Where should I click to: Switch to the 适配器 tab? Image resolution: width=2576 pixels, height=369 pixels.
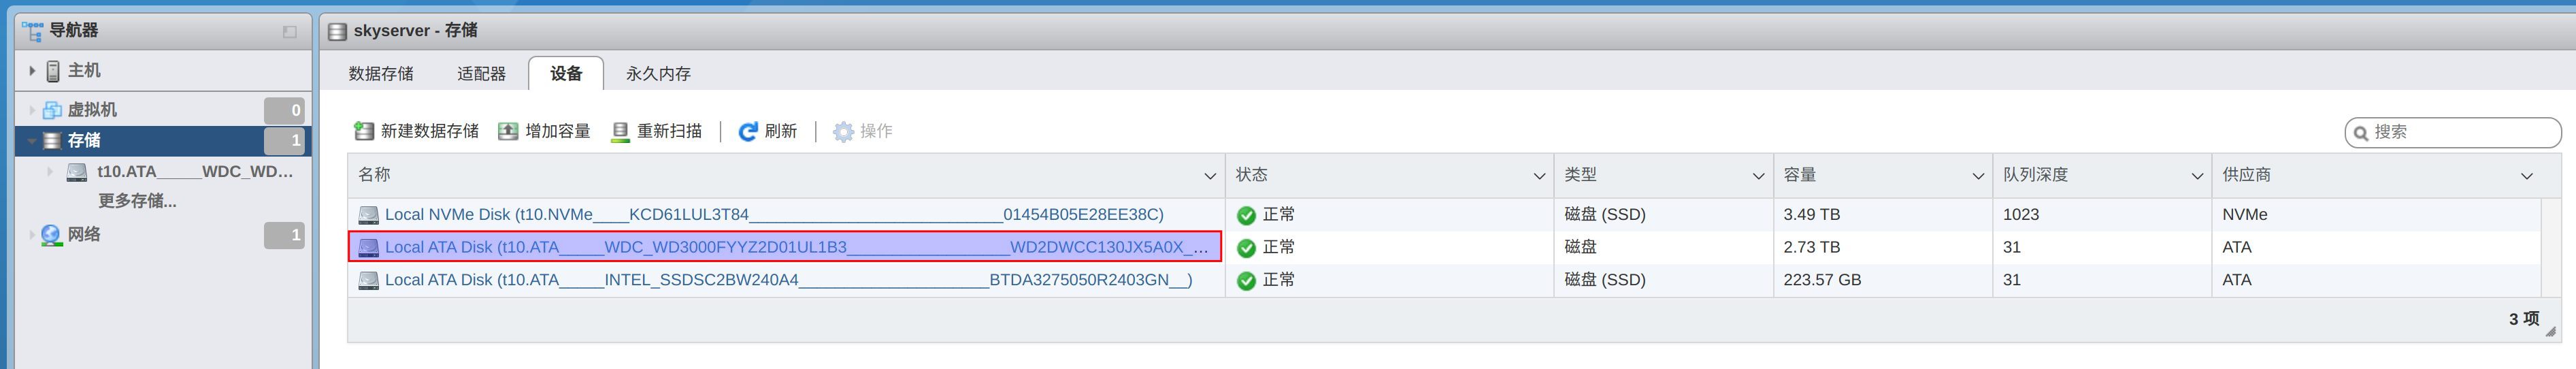pos(481,74)
